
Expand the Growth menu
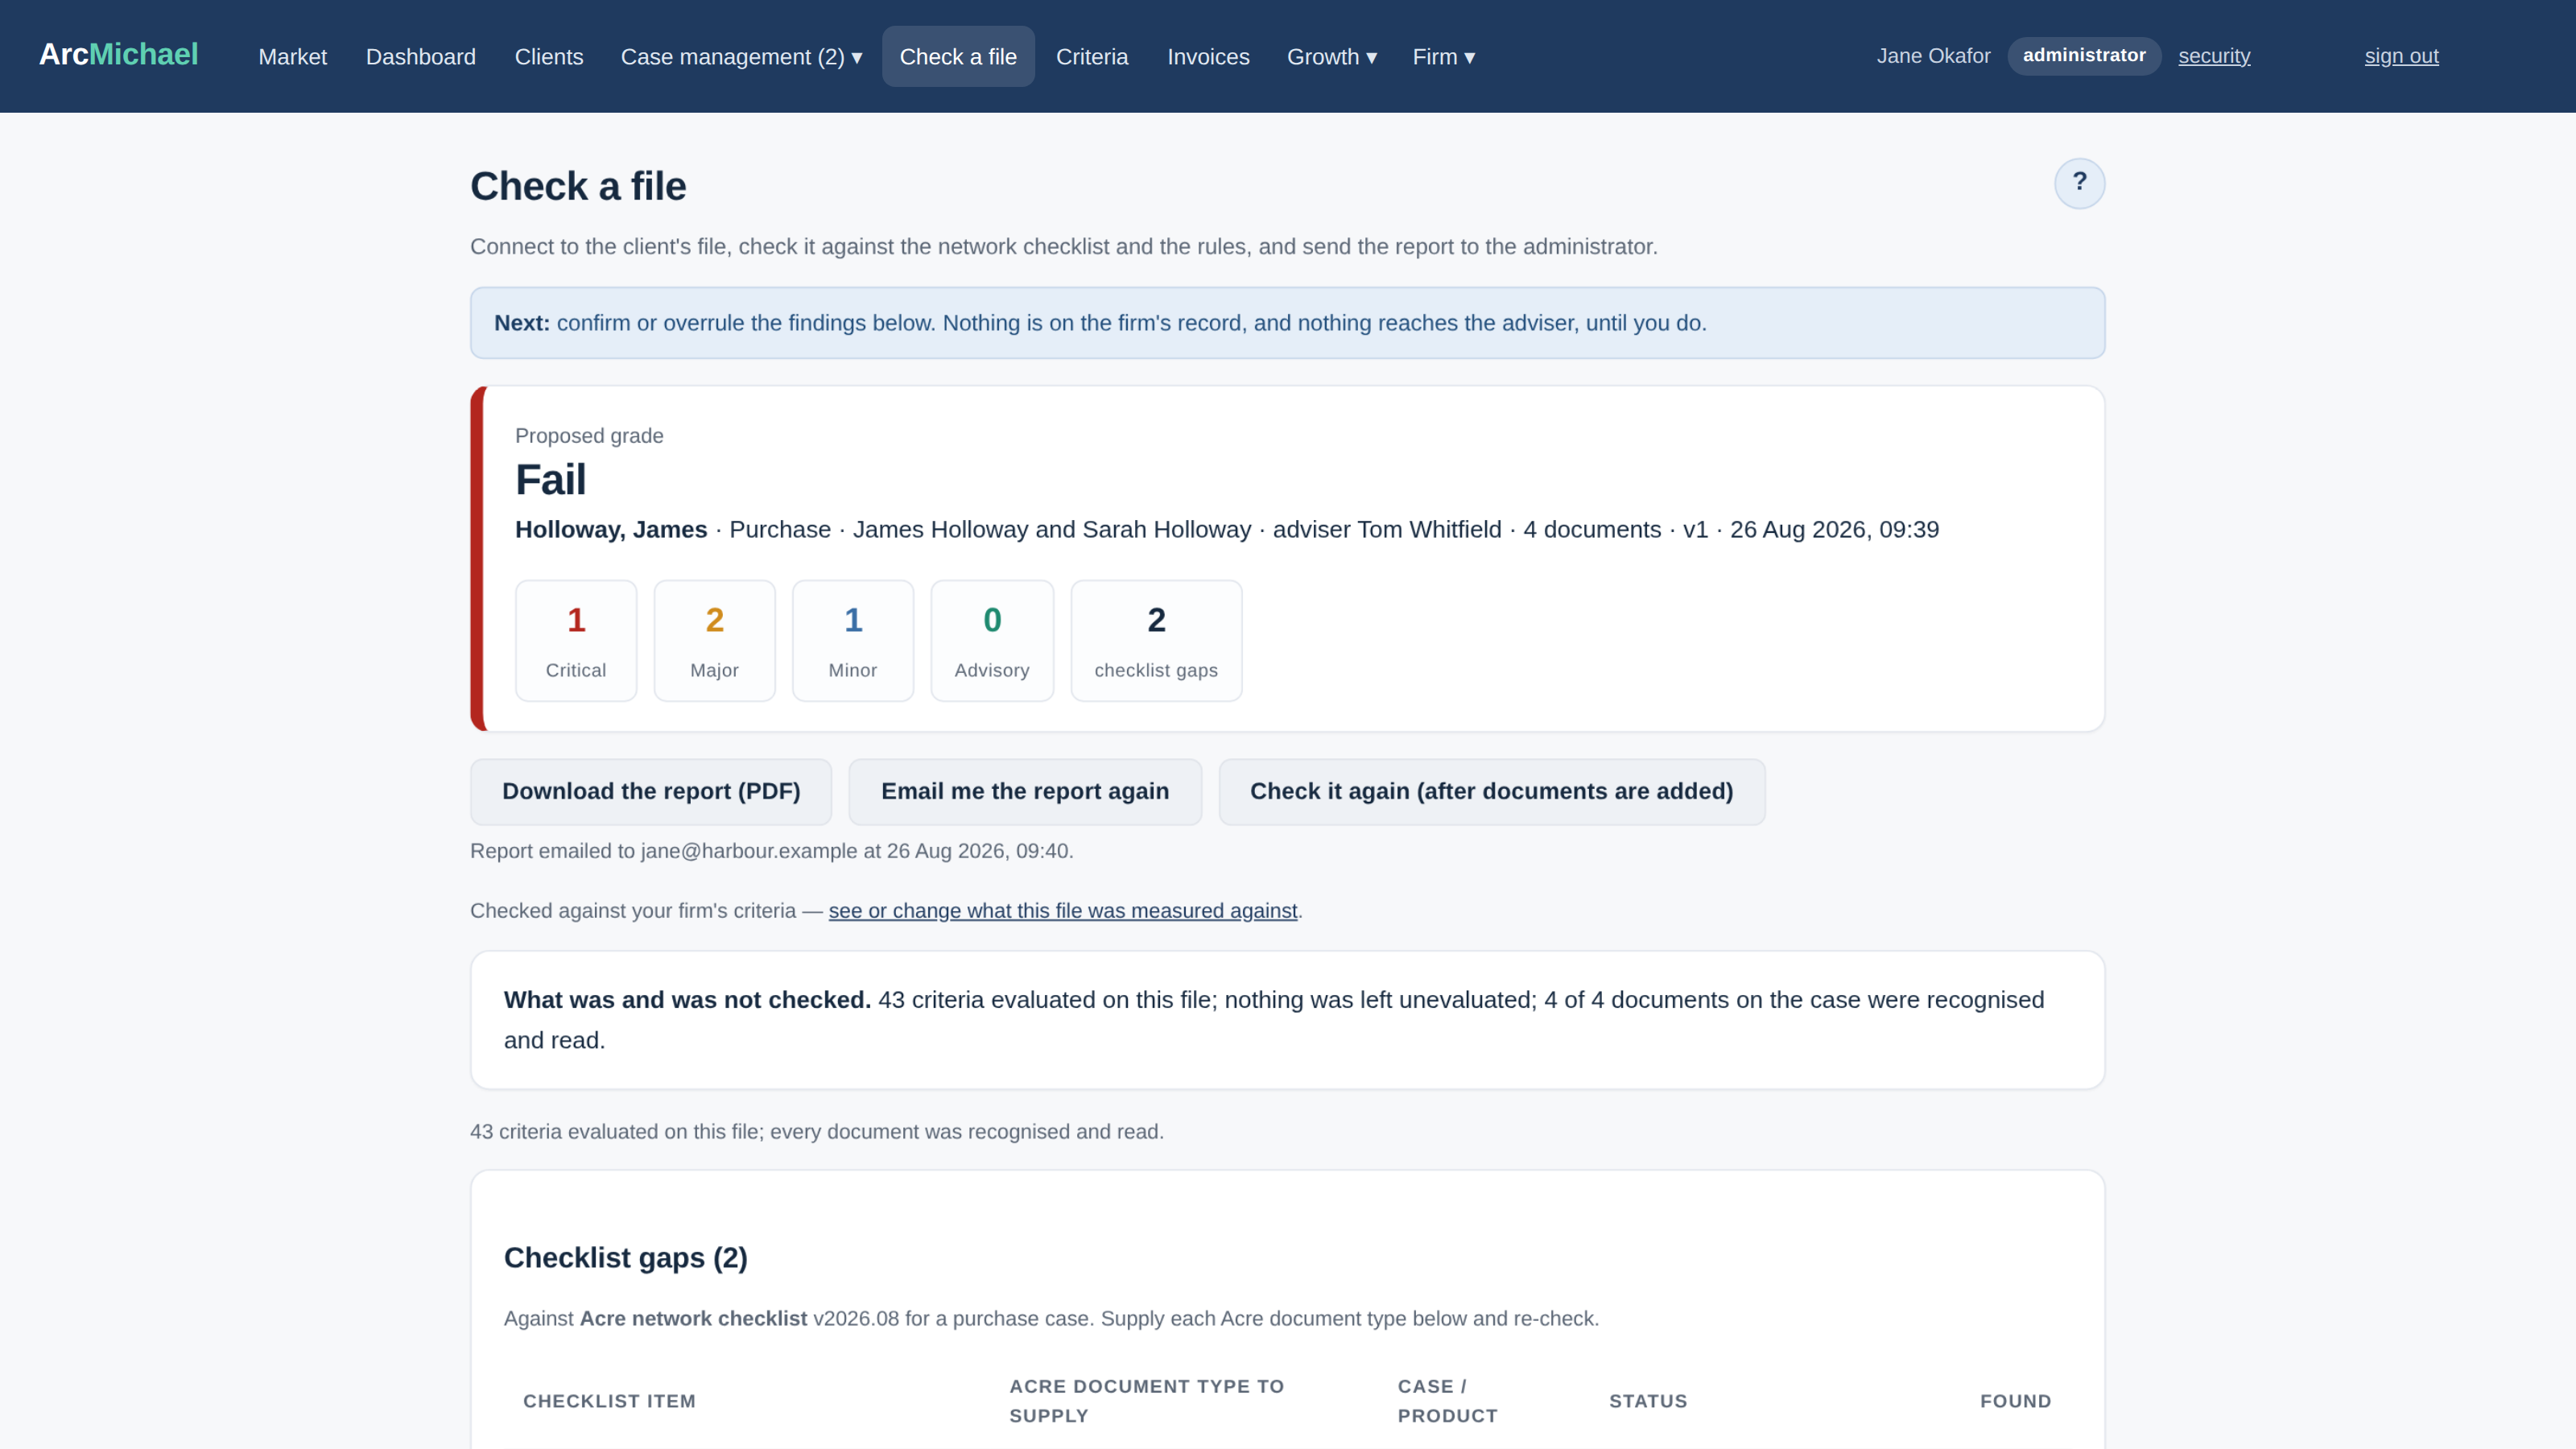[1331, 57]
